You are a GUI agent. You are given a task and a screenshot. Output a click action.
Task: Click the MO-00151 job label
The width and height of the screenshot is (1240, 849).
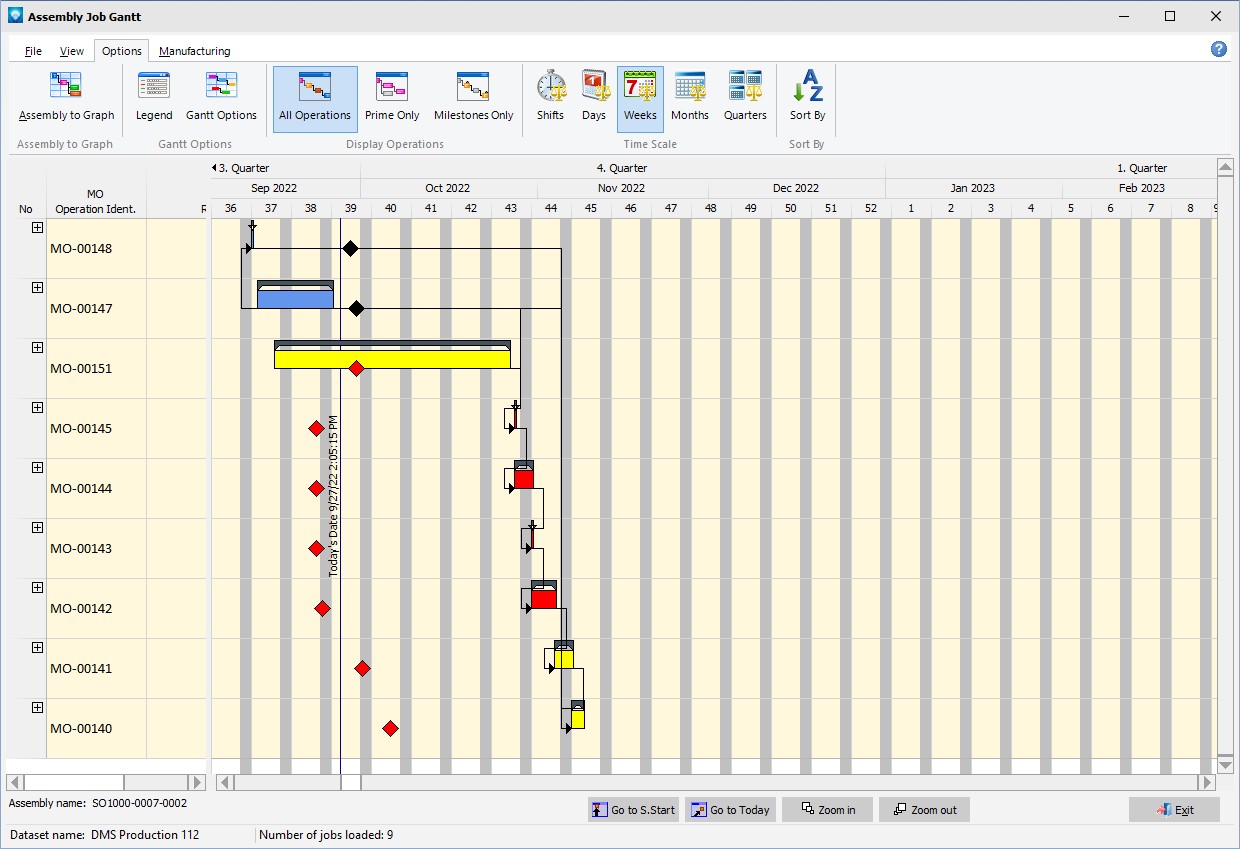(81, 368)
